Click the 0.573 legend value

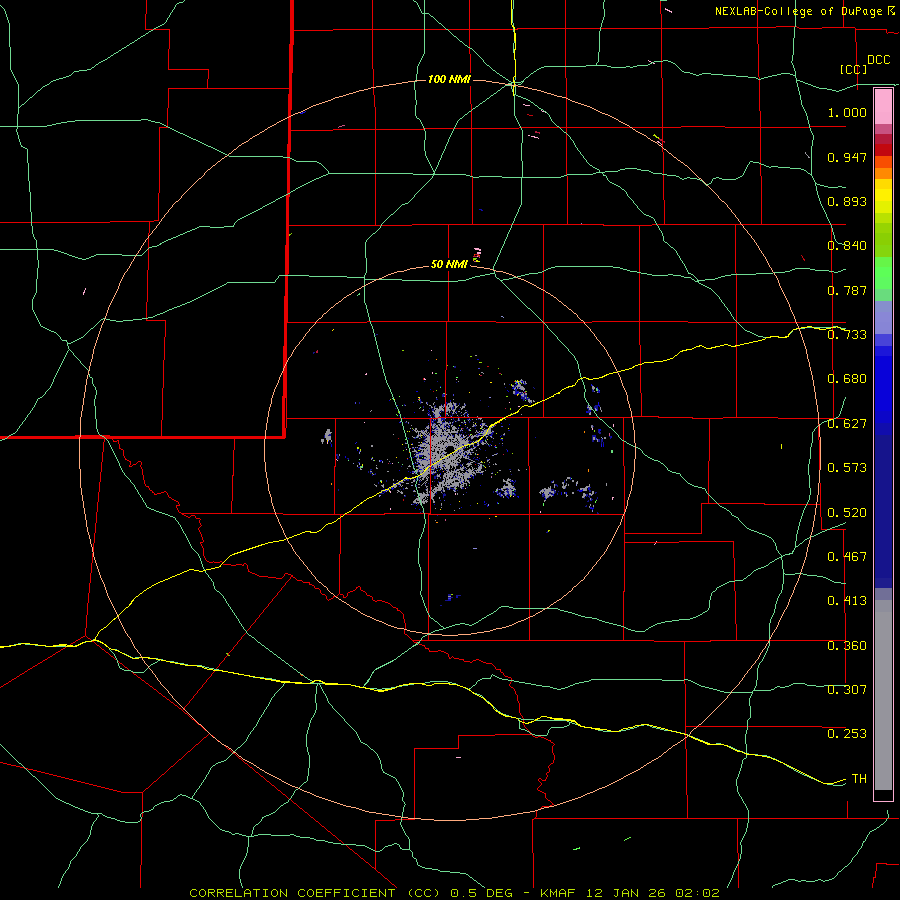click(x=847, y=468)
